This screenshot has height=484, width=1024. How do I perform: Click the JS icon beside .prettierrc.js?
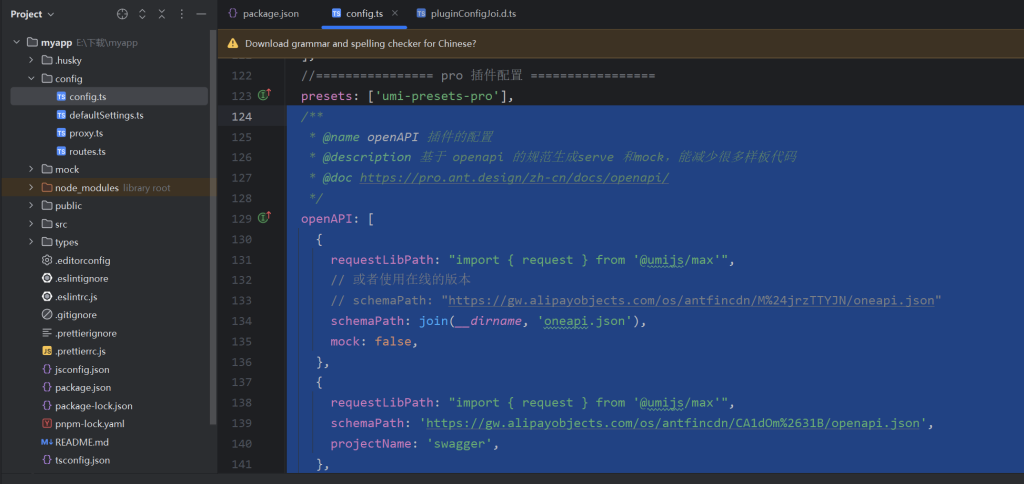[47, 351]
